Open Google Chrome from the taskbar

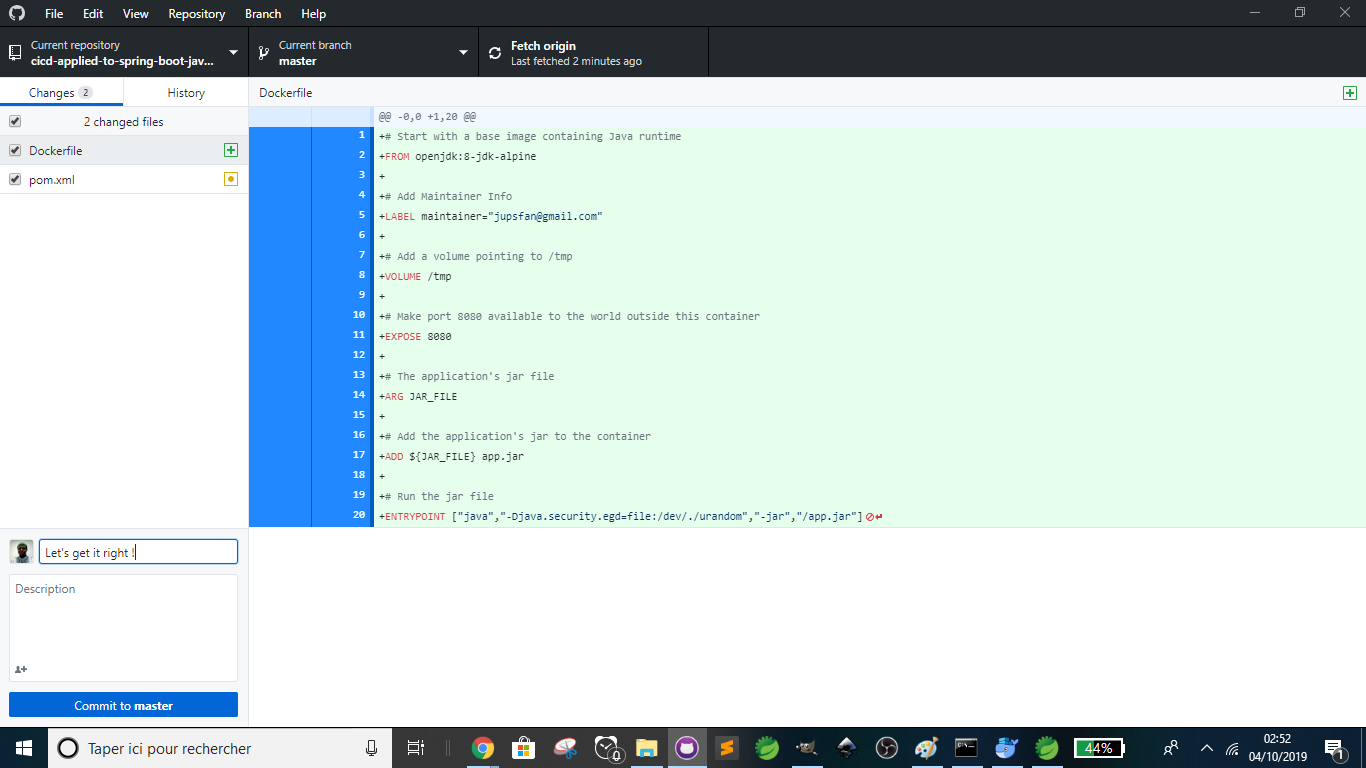(483, 748)
